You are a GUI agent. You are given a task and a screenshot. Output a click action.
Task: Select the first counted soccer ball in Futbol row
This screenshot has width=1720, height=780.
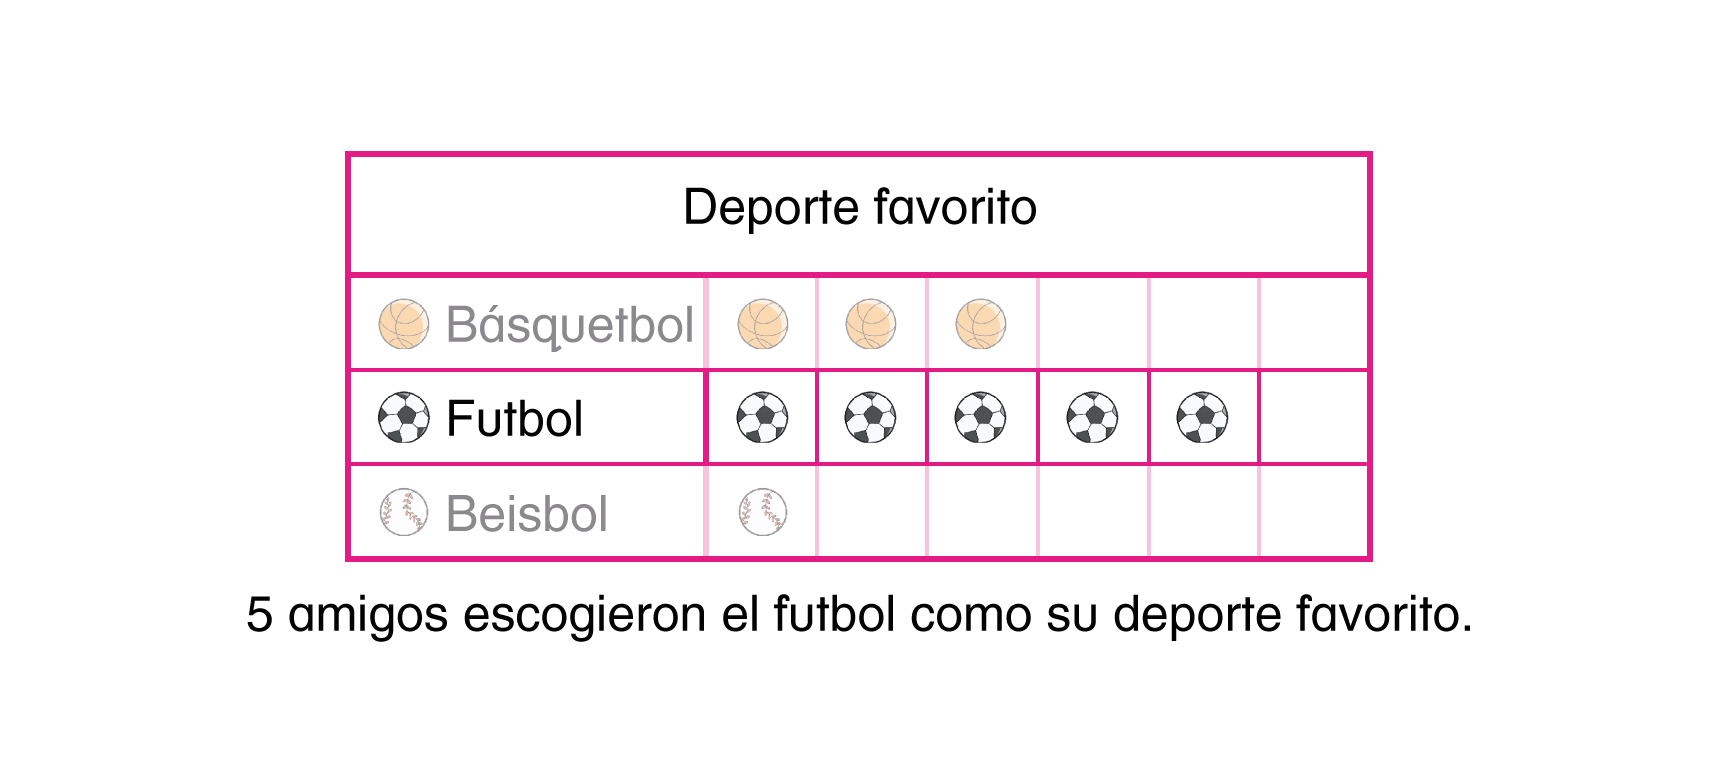click(x=762, y=418)
